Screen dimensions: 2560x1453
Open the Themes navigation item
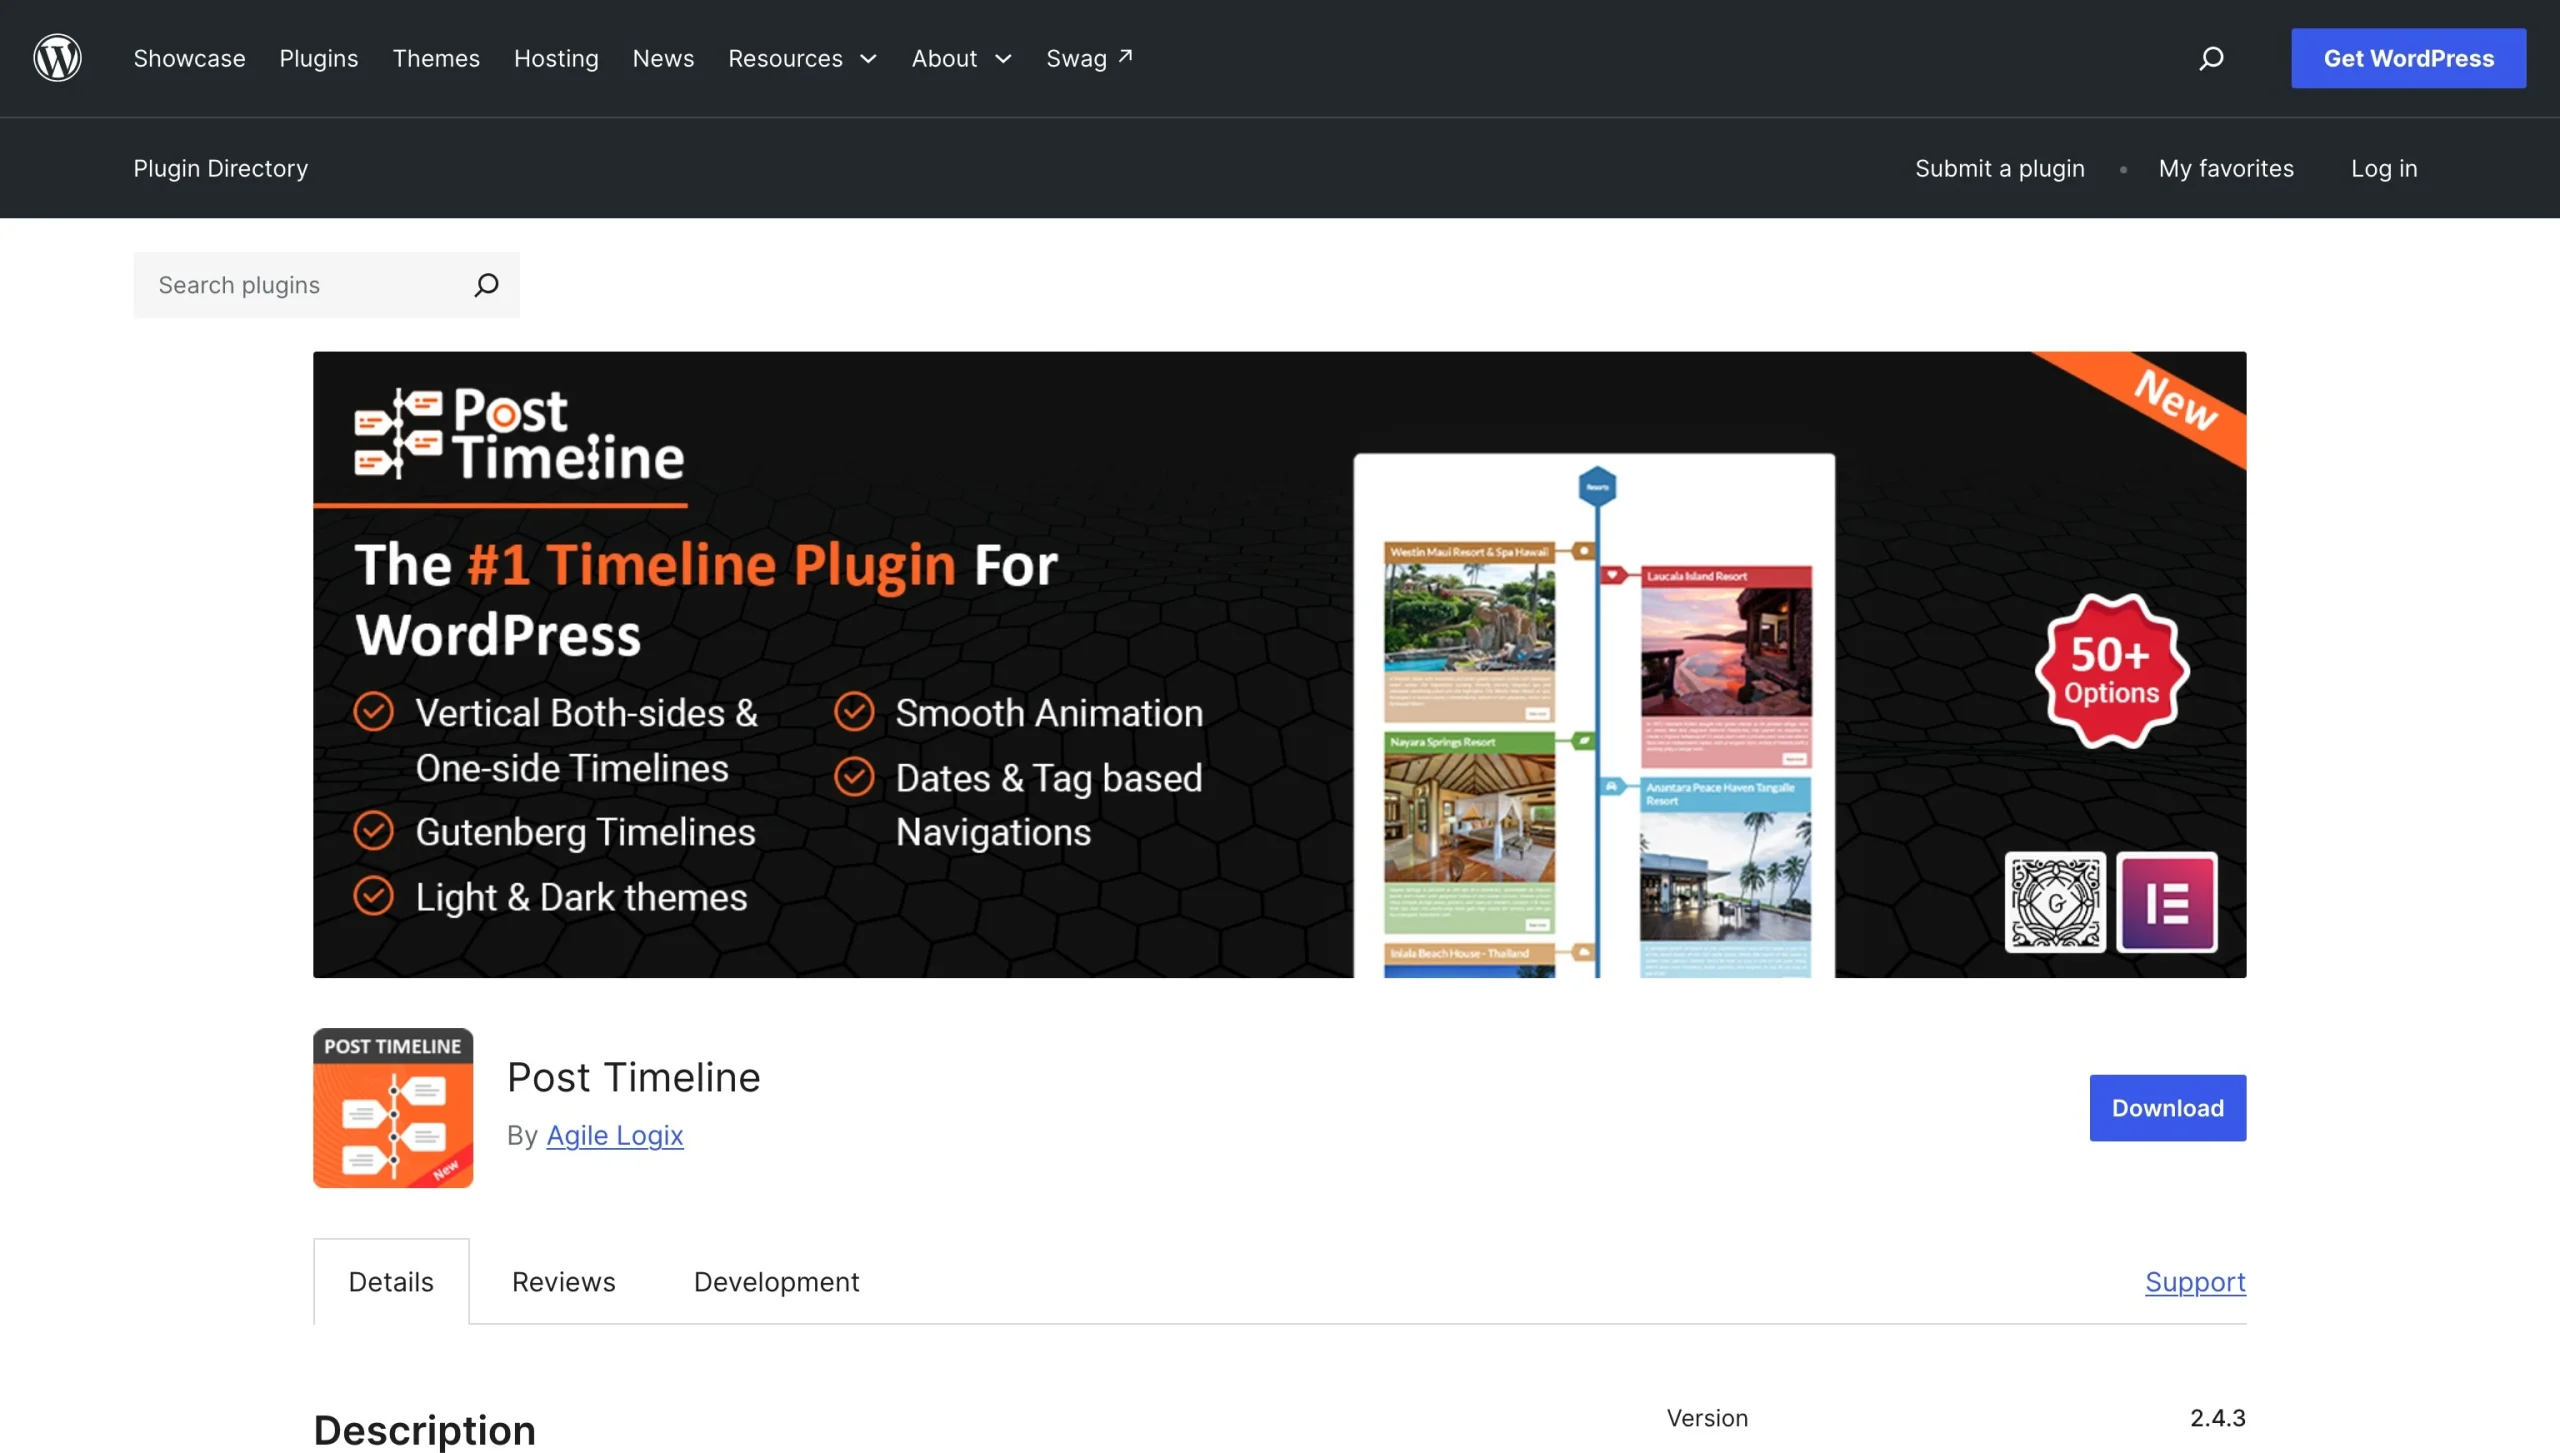pos(436,58)
